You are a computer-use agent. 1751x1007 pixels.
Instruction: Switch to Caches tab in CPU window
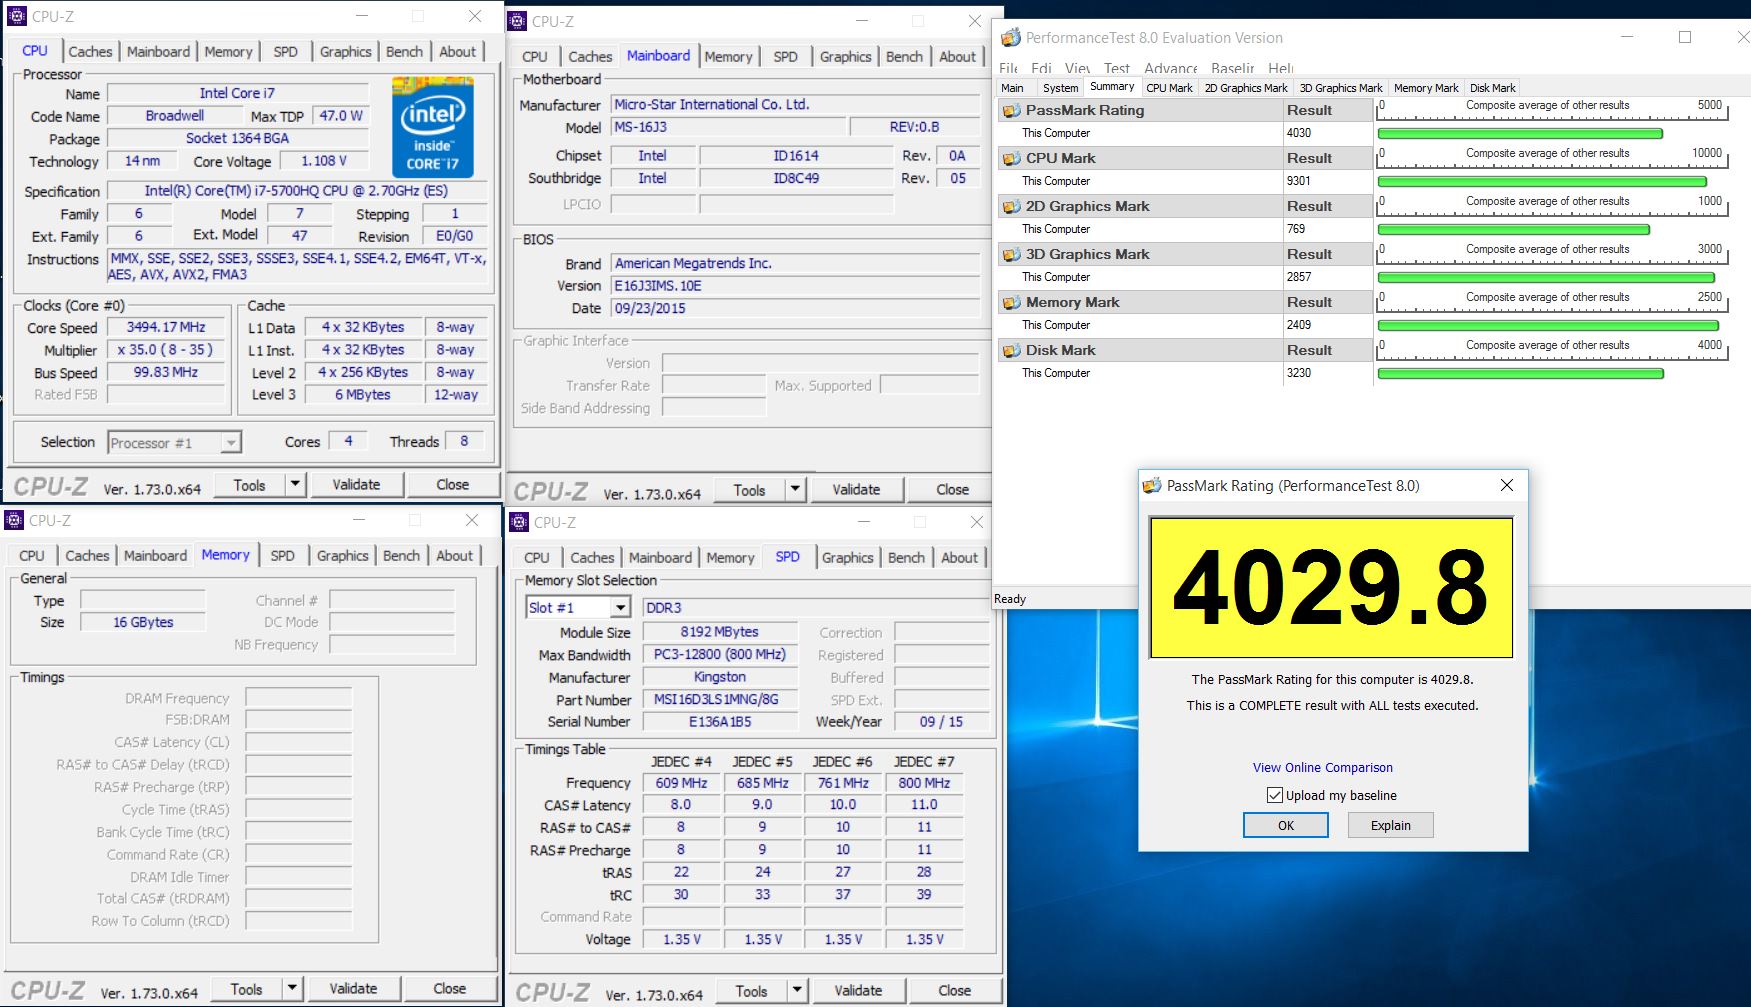(x=90, y=51)
